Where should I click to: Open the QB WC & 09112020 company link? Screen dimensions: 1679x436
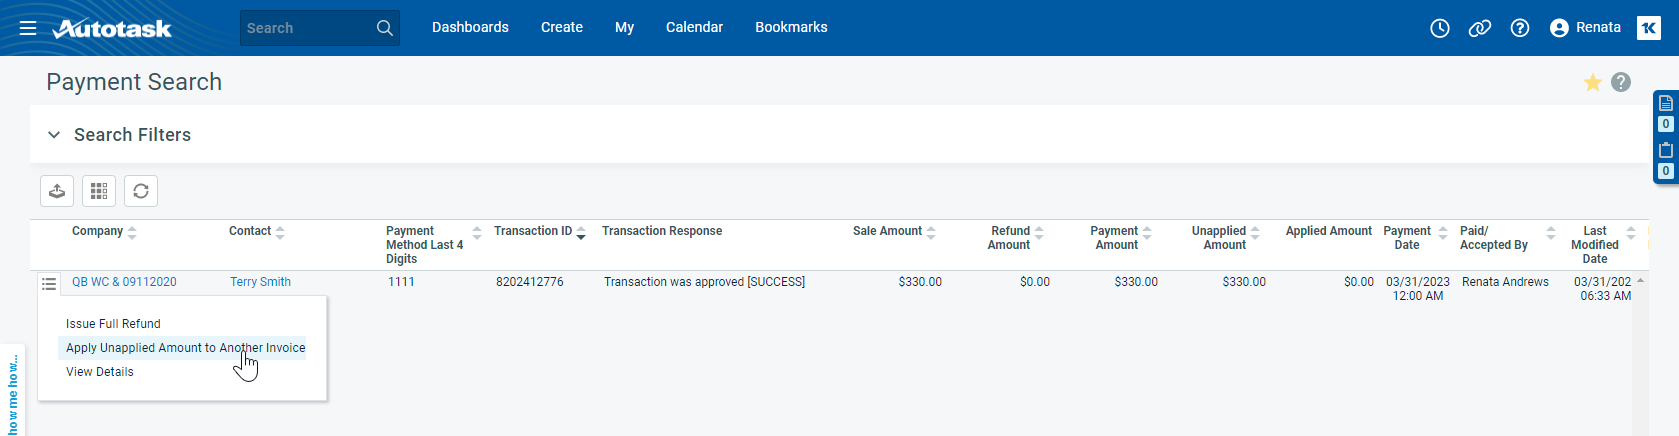click(x=124, y=282)
